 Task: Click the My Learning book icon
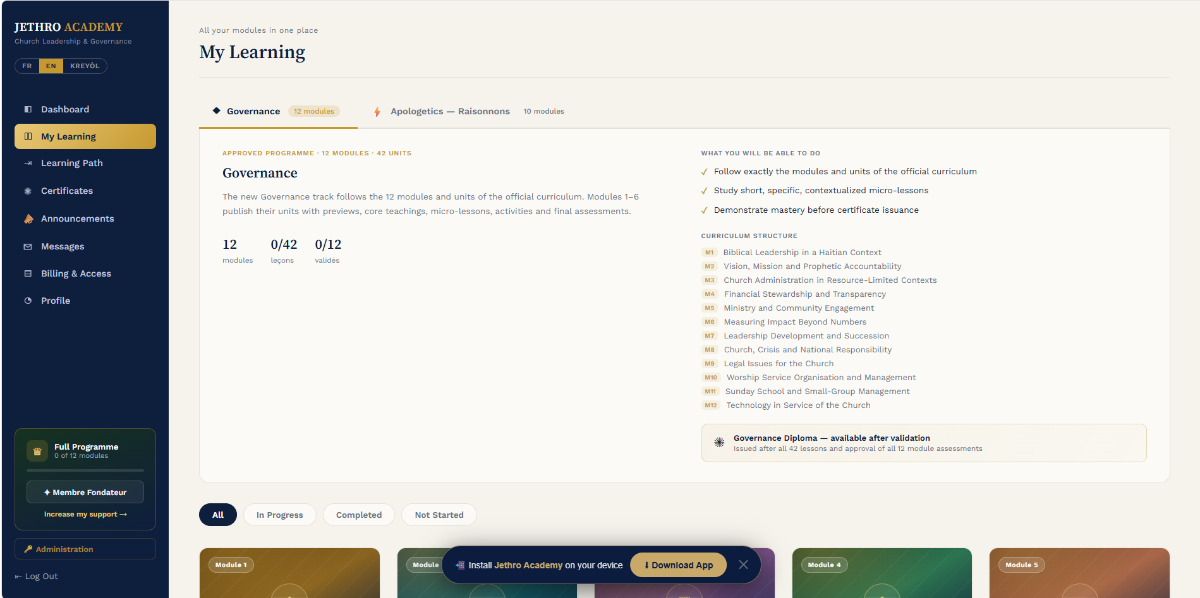point(28,136)
